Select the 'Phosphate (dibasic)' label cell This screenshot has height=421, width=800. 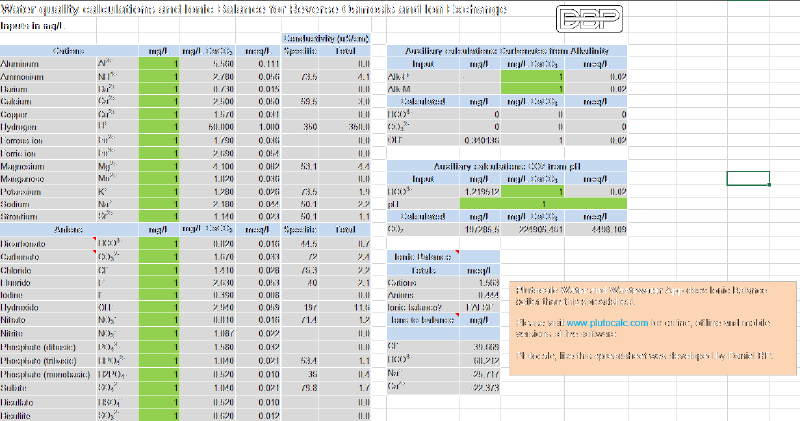point(48,347)
